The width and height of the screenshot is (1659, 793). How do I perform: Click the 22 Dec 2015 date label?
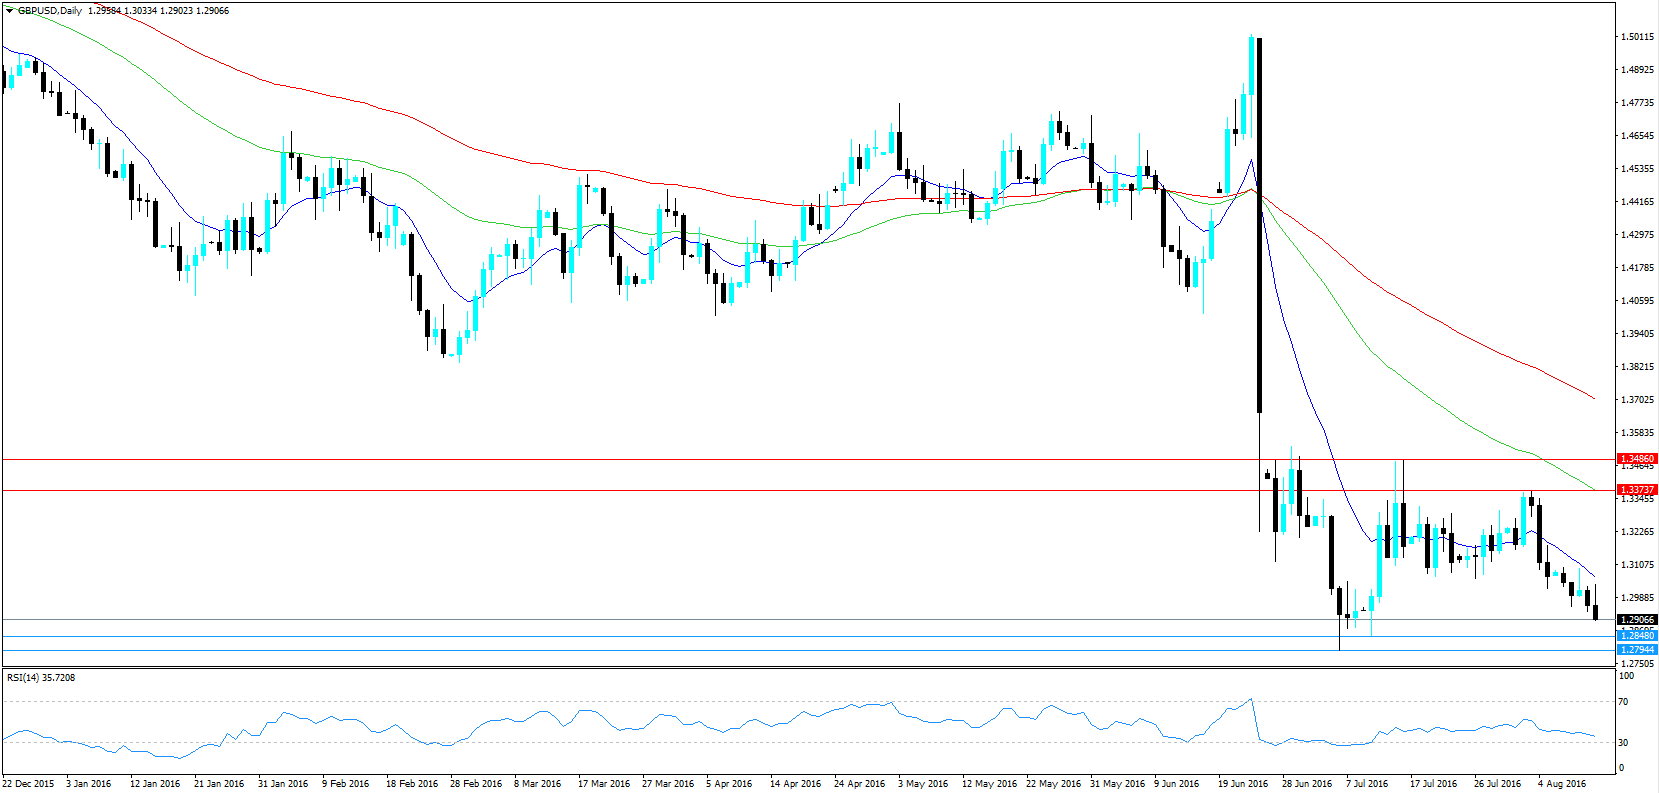[28, 784]
